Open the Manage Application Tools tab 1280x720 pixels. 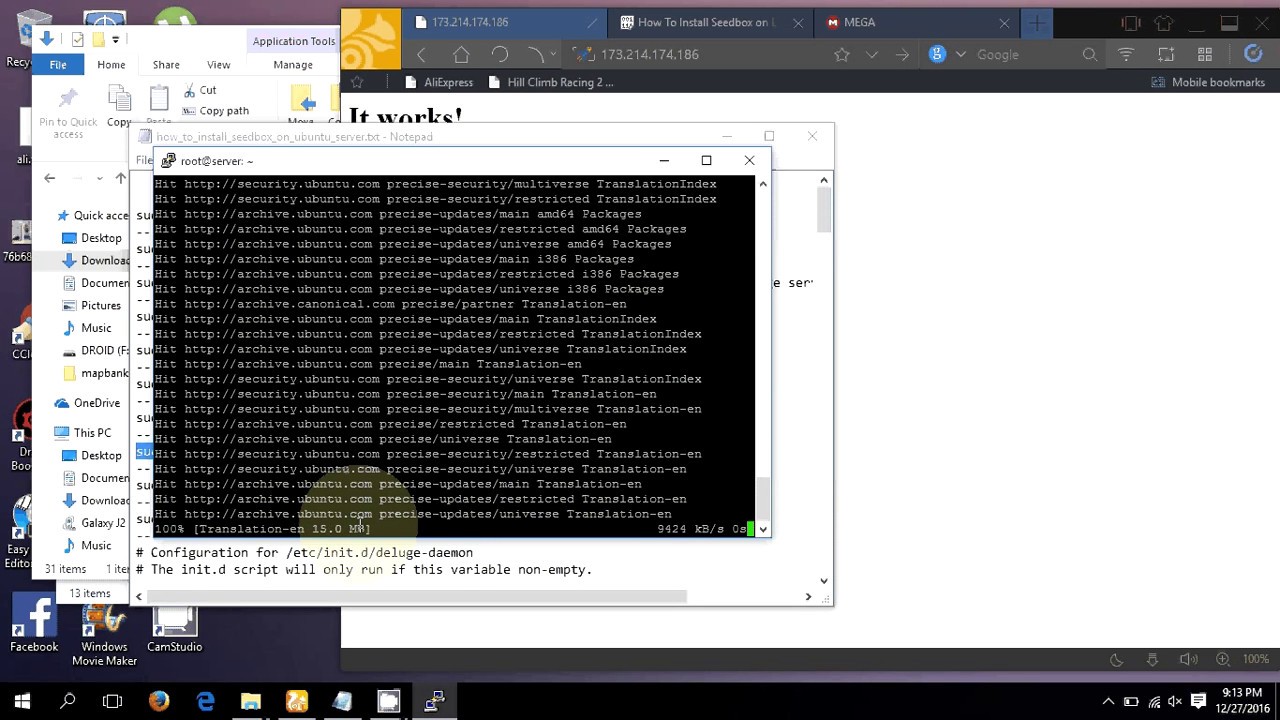point(293,65)
